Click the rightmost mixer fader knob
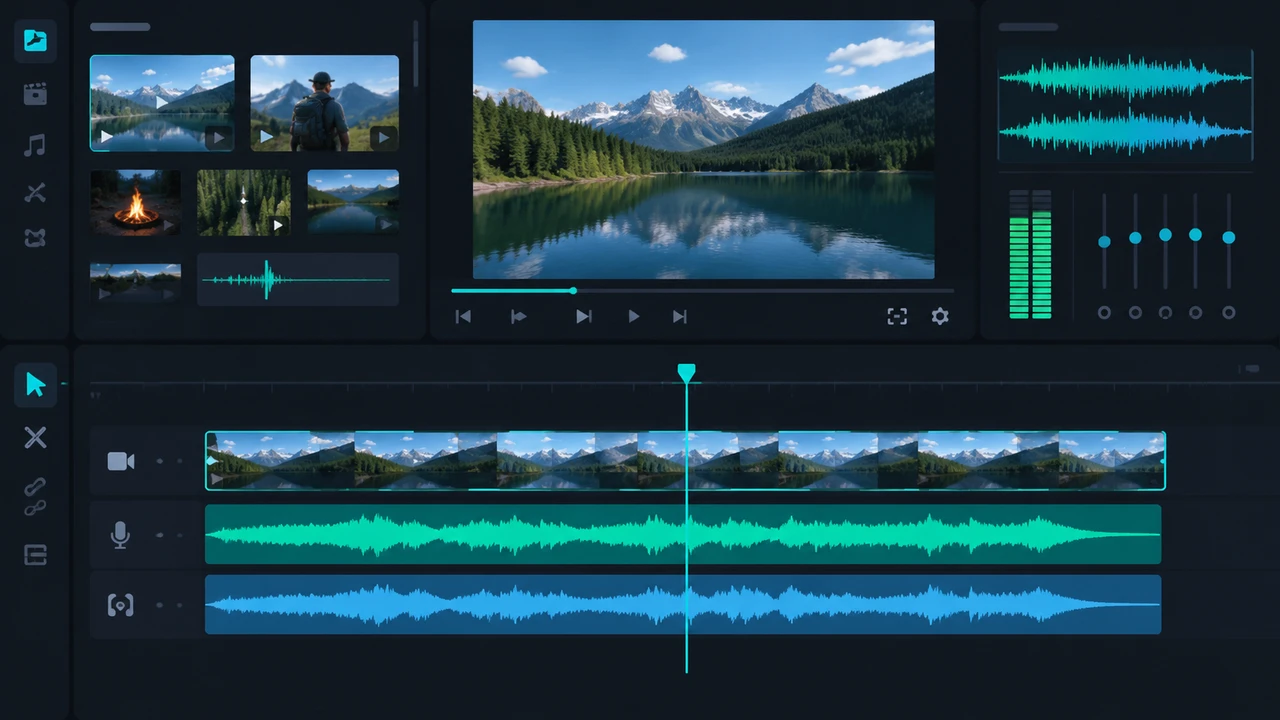This screenshot has height=720, width=1280. point(1229,238)
